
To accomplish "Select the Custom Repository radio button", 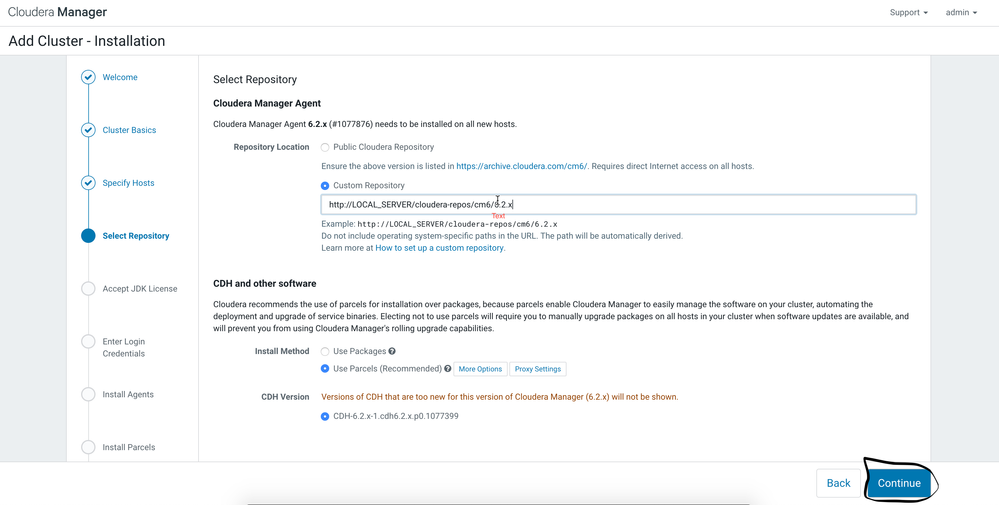I will 325,186.
